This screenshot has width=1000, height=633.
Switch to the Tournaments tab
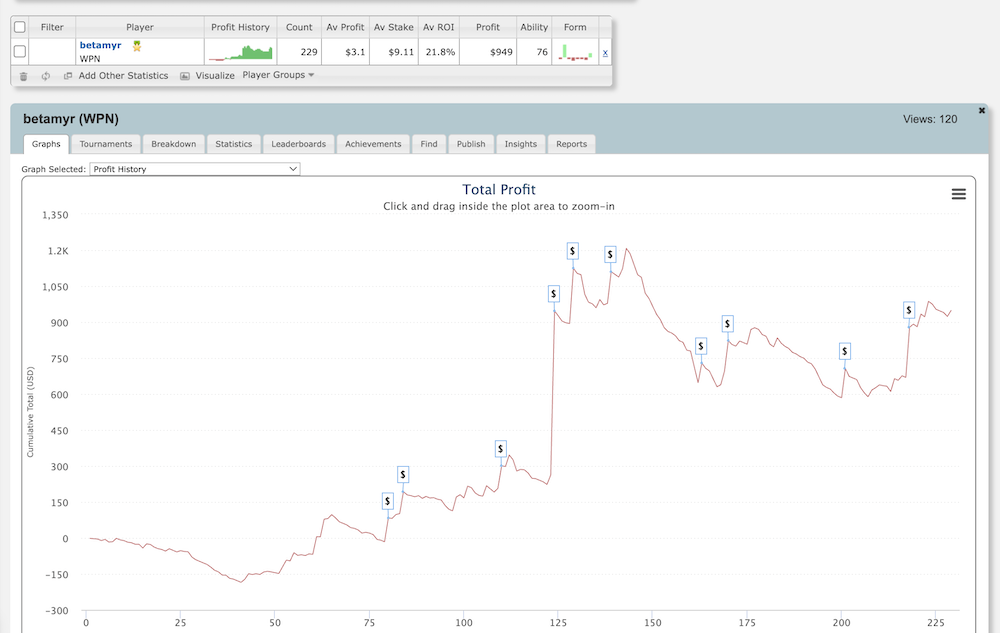[105, 144]
